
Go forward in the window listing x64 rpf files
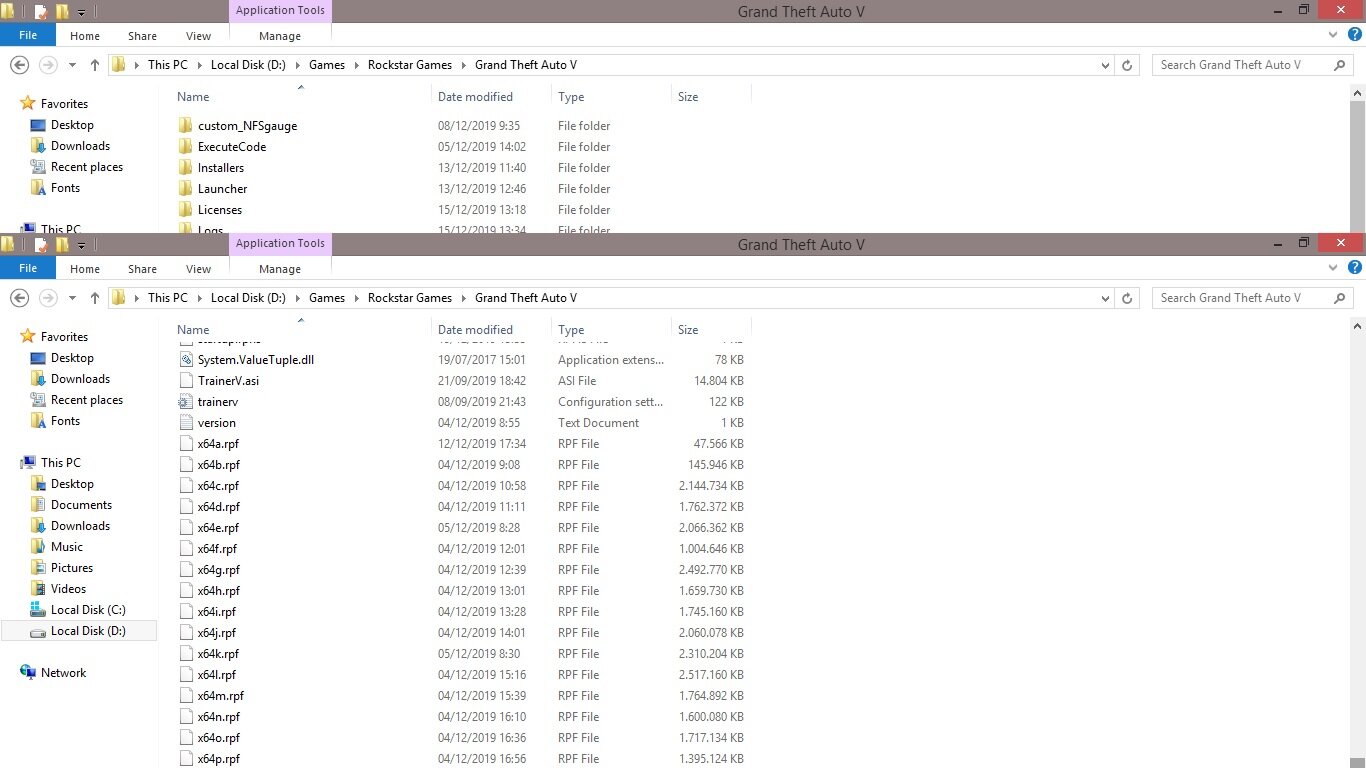47,298
